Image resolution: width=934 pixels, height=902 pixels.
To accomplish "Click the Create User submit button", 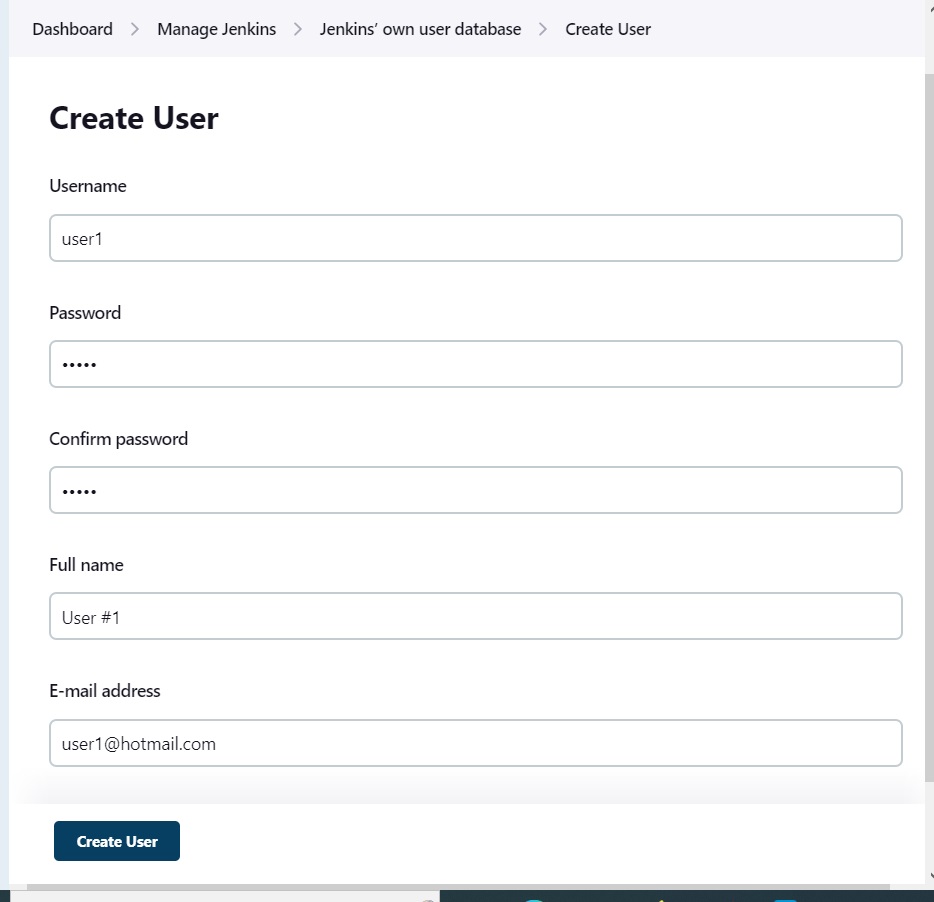I will (117, 841).
